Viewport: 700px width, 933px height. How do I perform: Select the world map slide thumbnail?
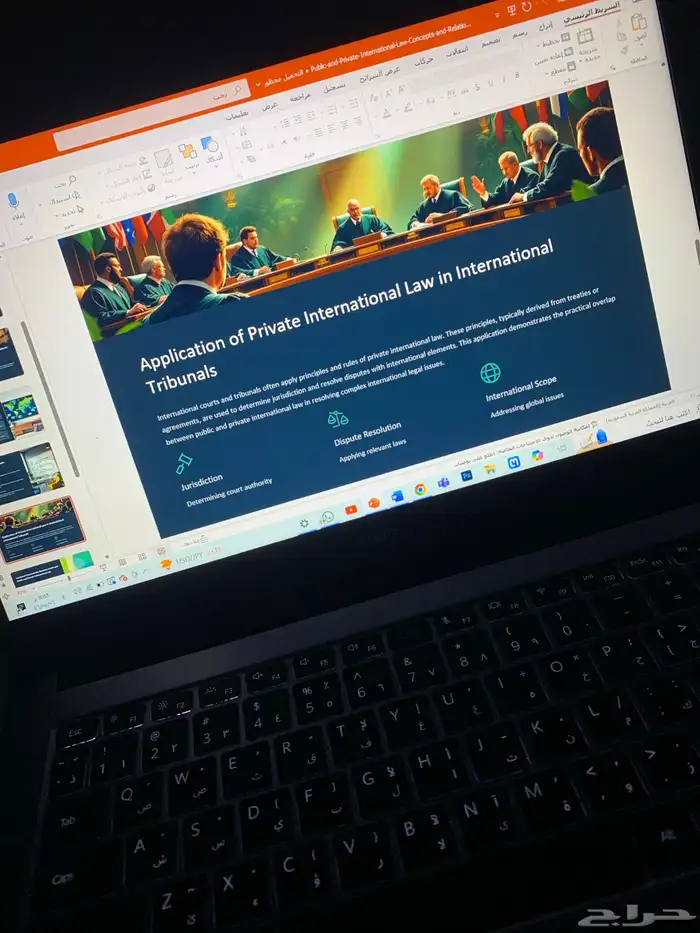pos(21,415)
